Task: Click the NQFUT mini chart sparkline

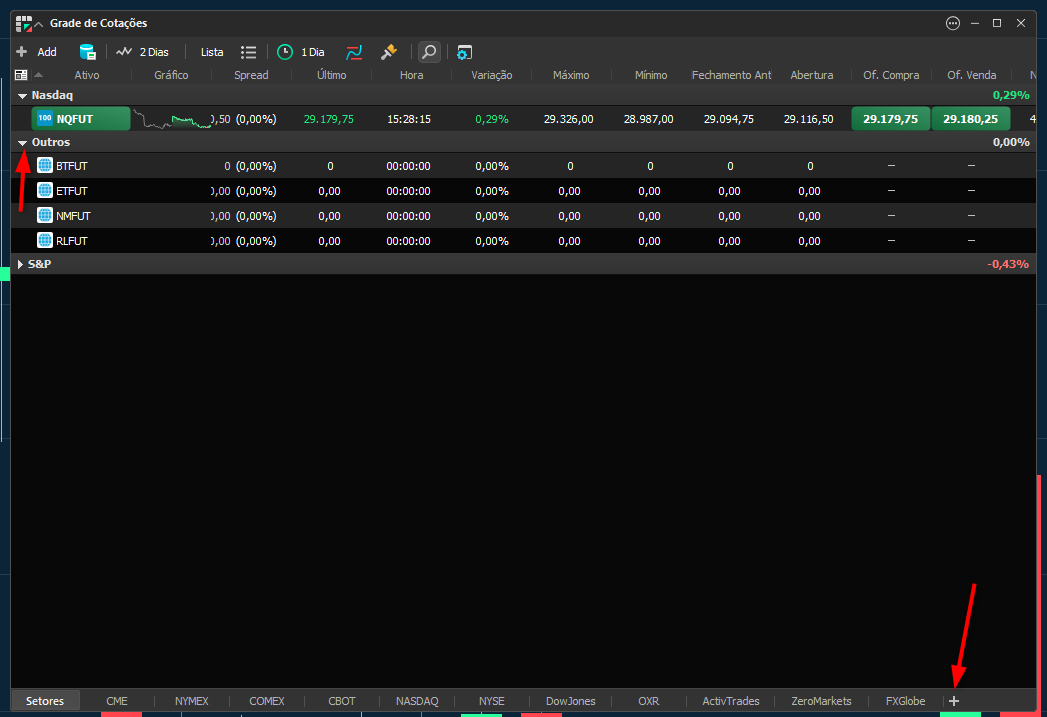Action: 172,120
